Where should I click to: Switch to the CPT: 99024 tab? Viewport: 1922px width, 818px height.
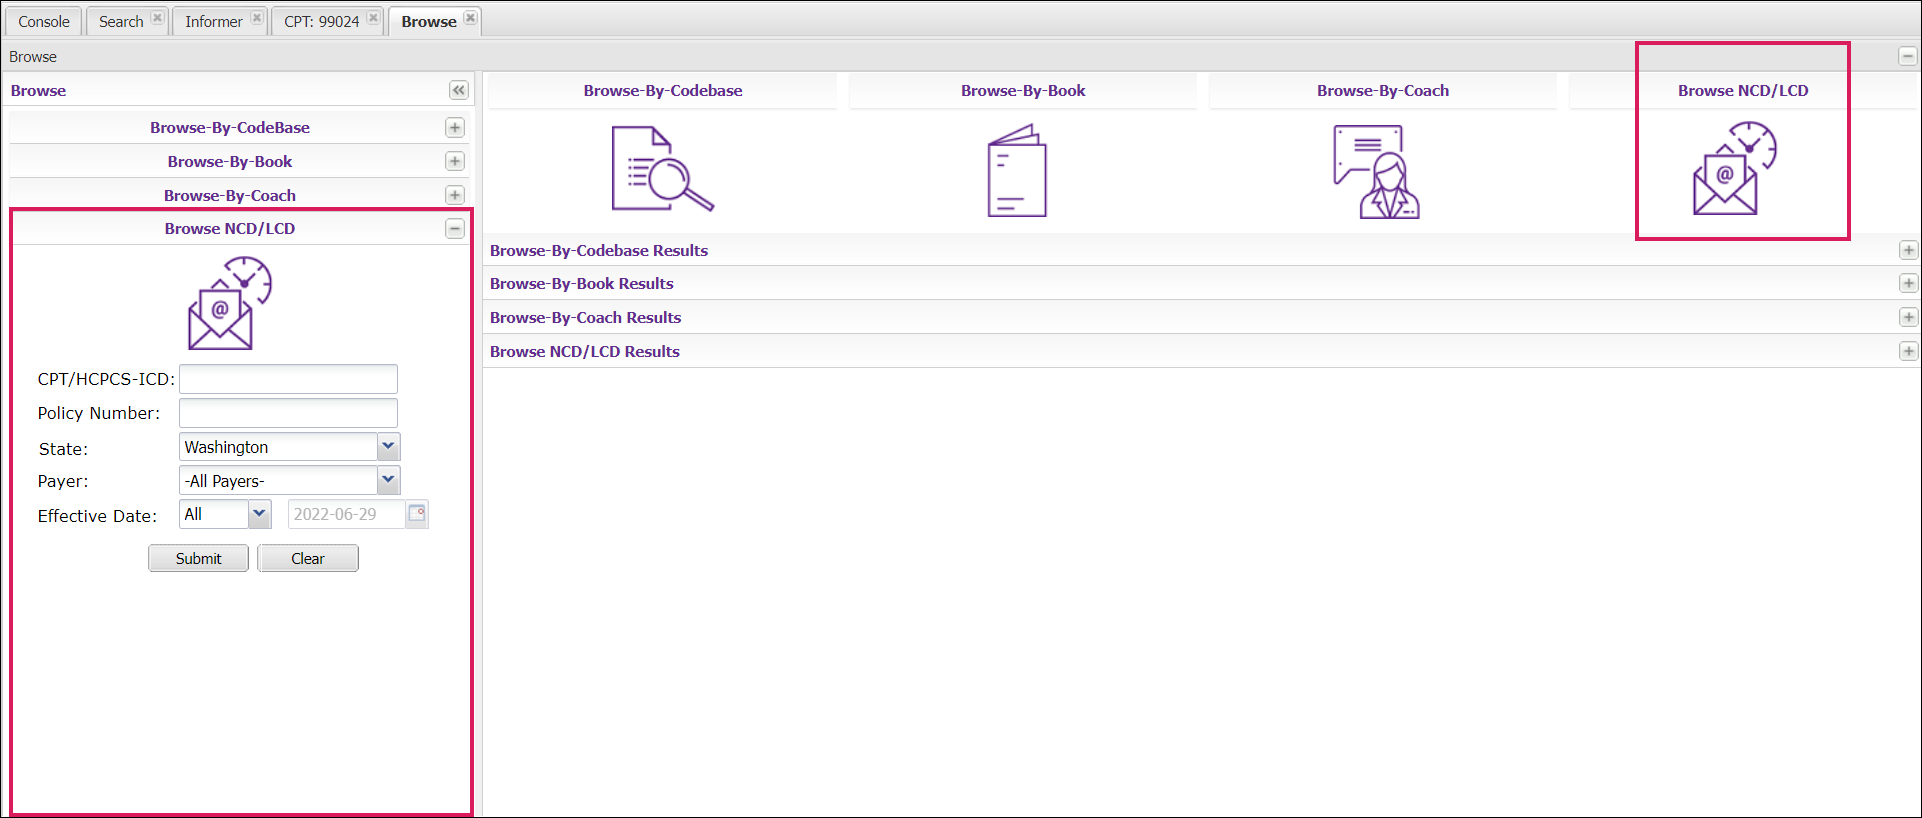[x=321, y=22]
